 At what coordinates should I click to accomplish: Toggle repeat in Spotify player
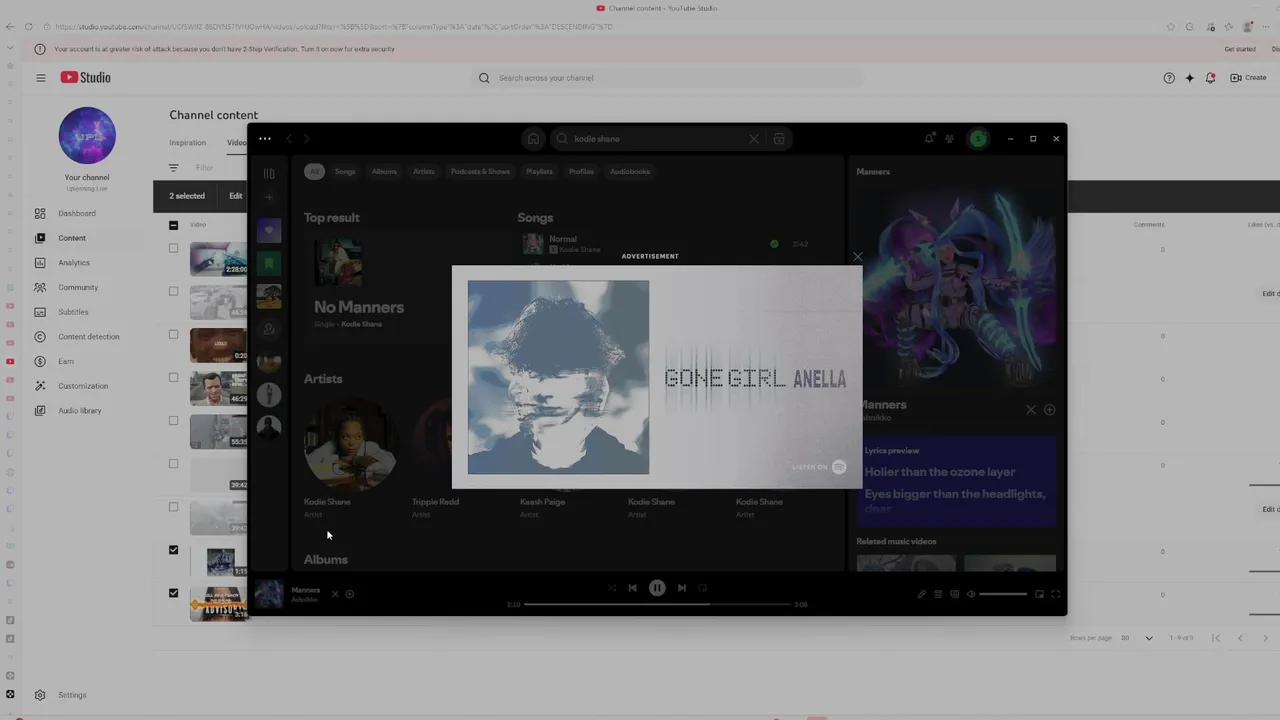(702, 588)
